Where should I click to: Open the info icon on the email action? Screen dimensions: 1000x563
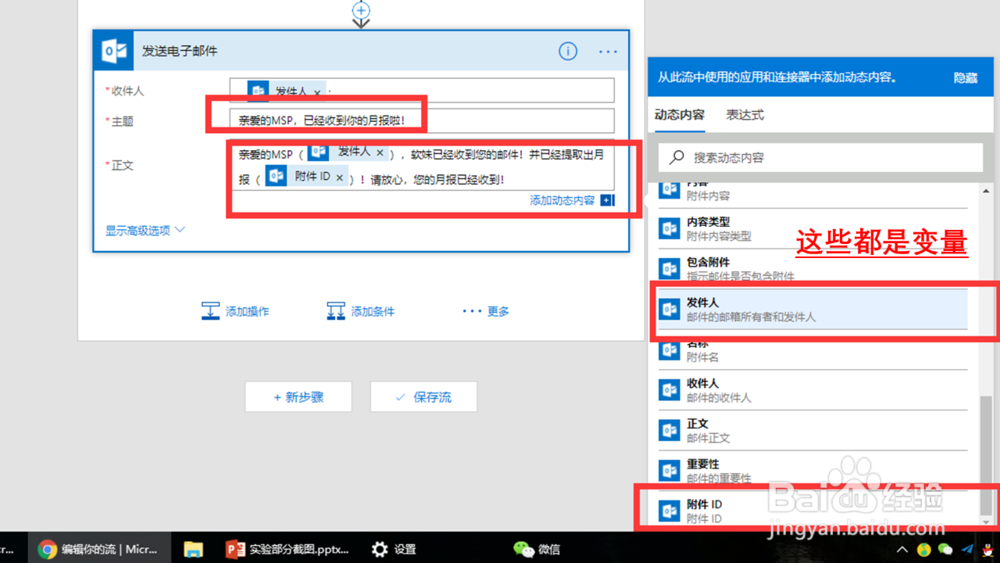pos(568,51)
